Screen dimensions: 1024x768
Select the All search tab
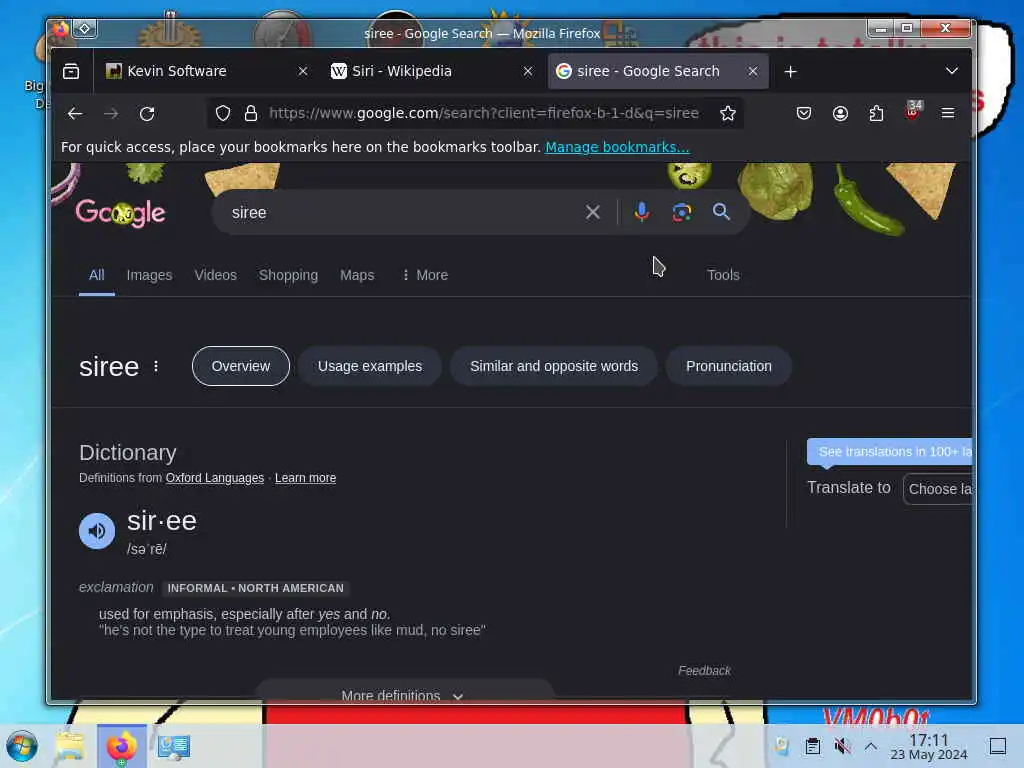(x=97, y=275)
